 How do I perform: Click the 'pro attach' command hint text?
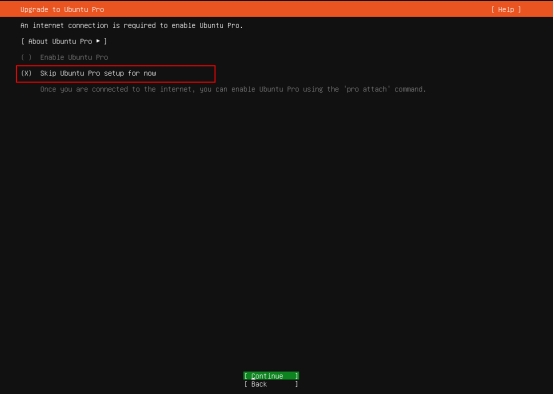pyautogui.click(x=233, y=89)
